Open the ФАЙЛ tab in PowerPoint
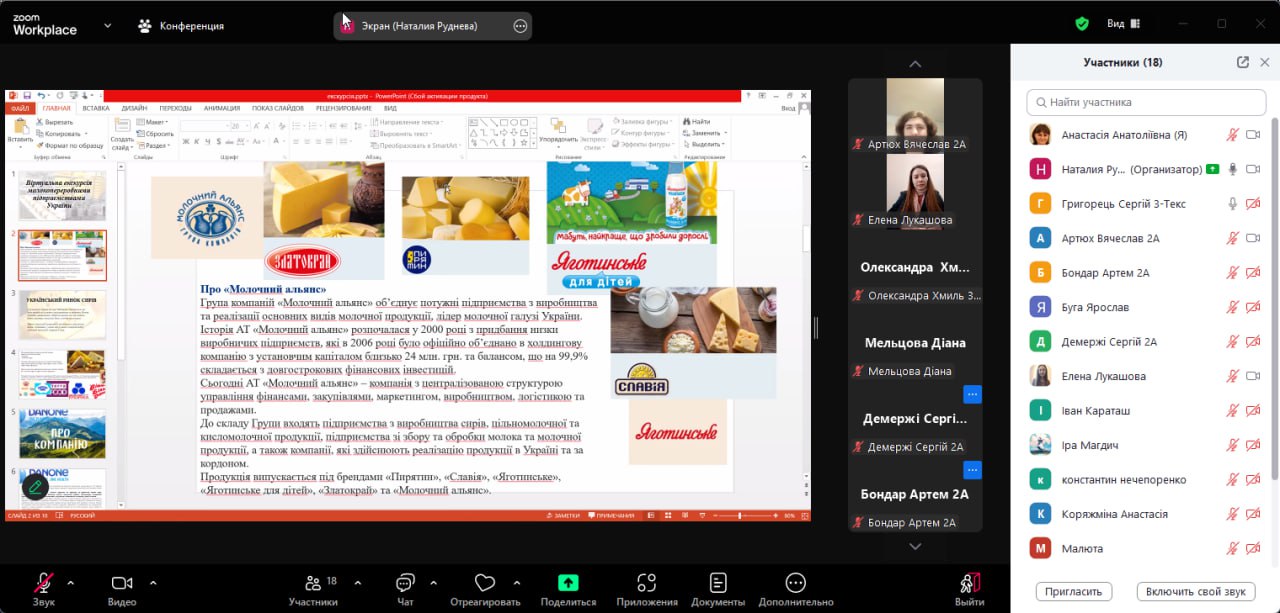The height and width of the screenshot is (613, 1280). coord(20,108)
